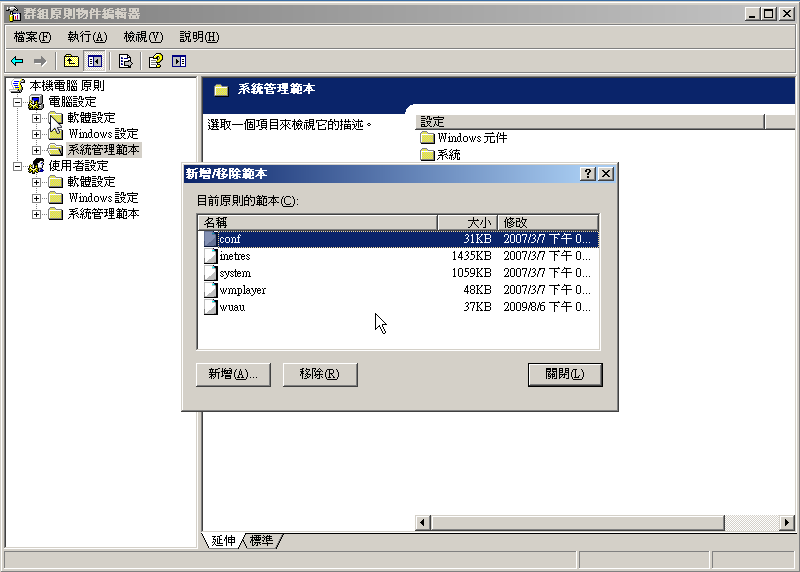
Task: Click the 系統 folder icon in settings list
Action: click(x=427, y=155)
